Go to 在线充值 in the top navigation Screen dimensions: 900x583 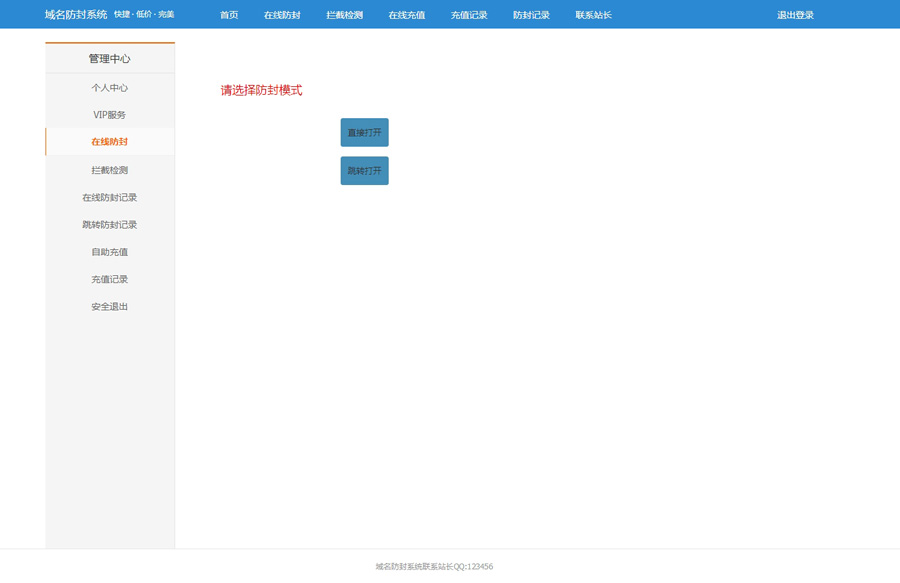pos(407,15)
